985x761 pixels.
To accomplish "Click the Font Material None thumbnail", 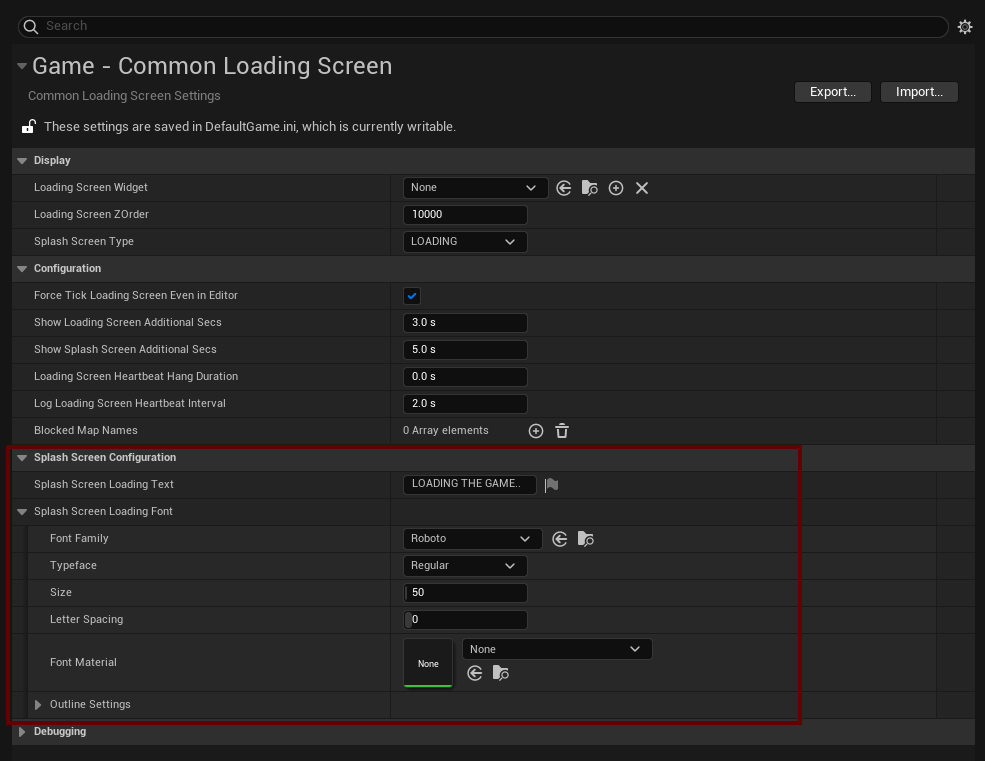I will (428, 663).
